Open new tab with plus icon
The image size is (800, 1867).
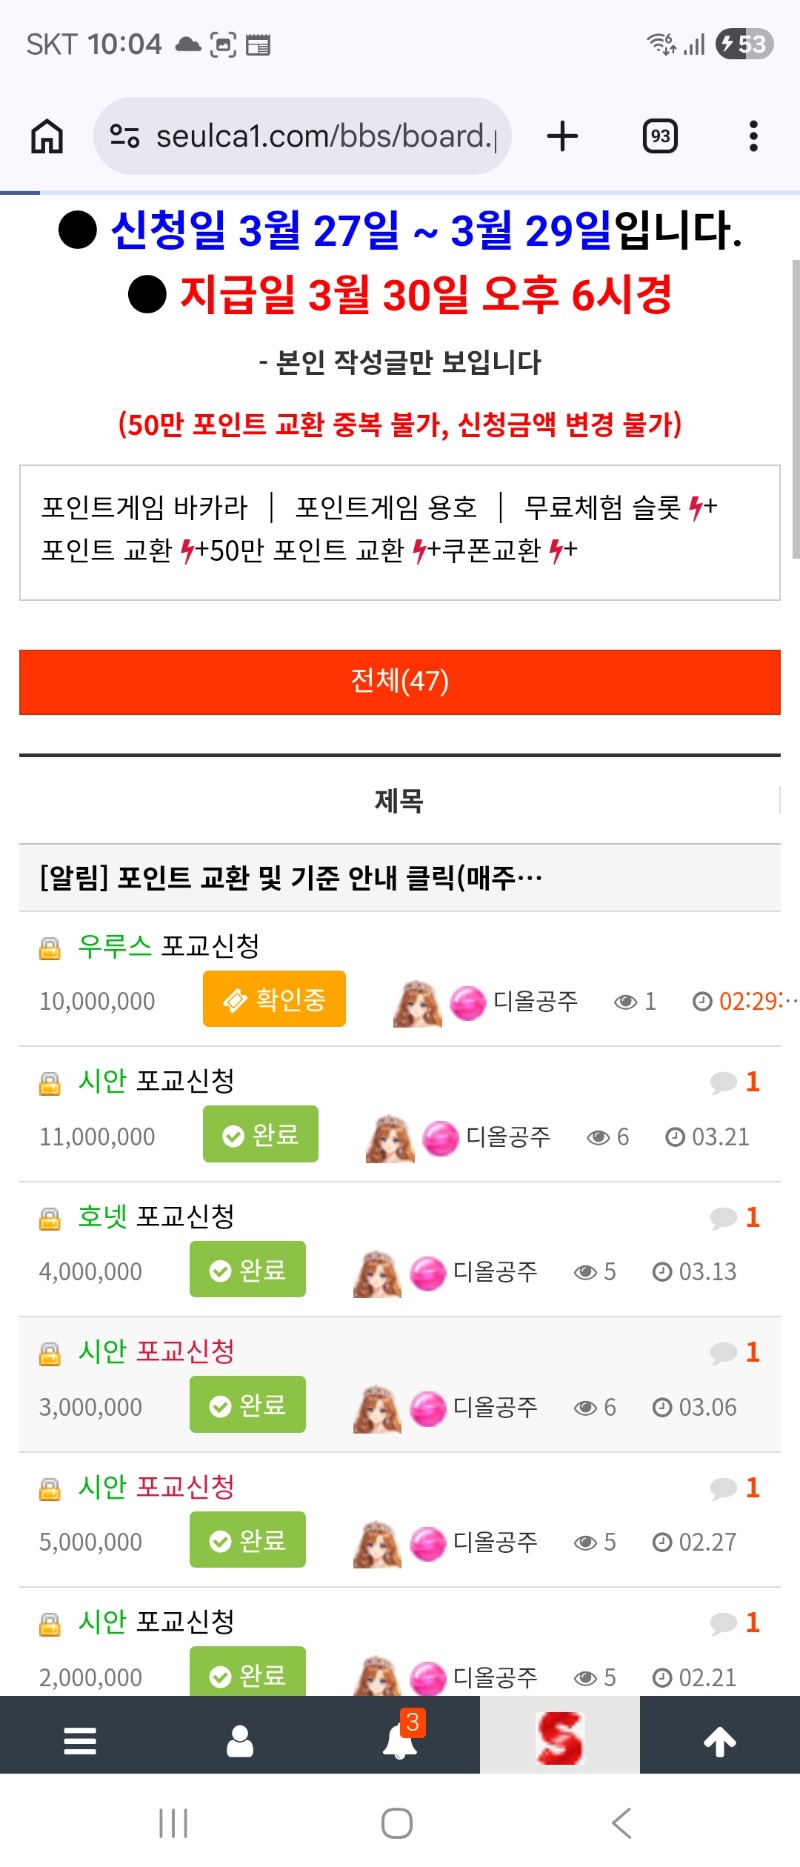point(563,136)
